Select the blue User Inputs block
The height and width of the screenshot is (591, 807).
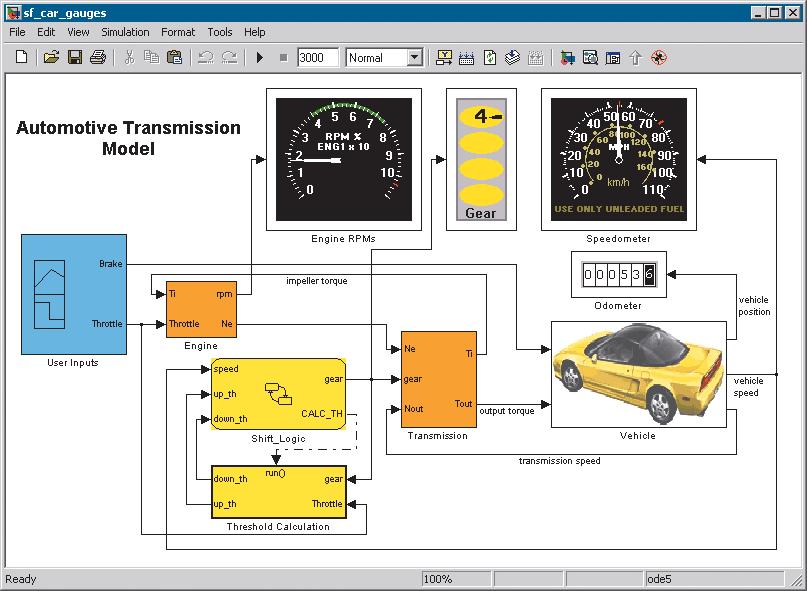(x=74, y=294)
